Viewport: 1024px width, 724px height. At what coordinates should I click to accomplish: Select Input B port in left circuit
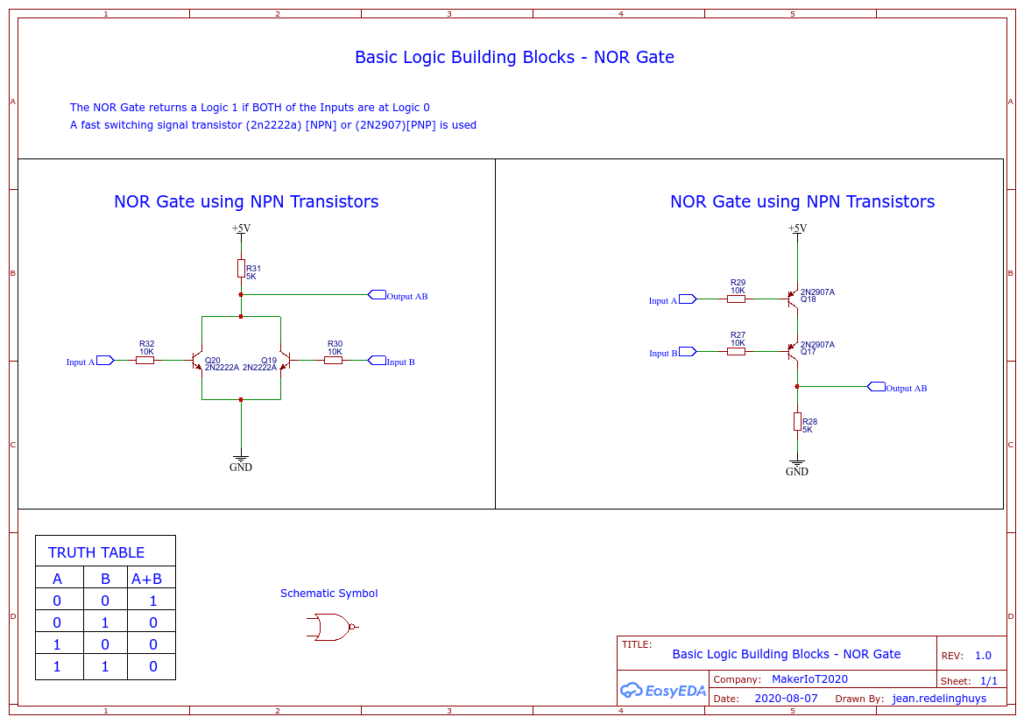click(x=391, y=361)
